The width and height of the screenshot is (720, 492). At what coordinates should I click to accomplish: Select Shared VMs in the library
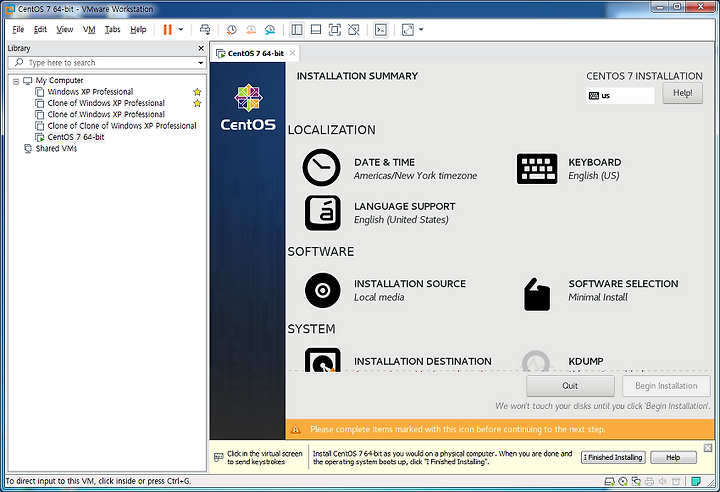[56, 148]
